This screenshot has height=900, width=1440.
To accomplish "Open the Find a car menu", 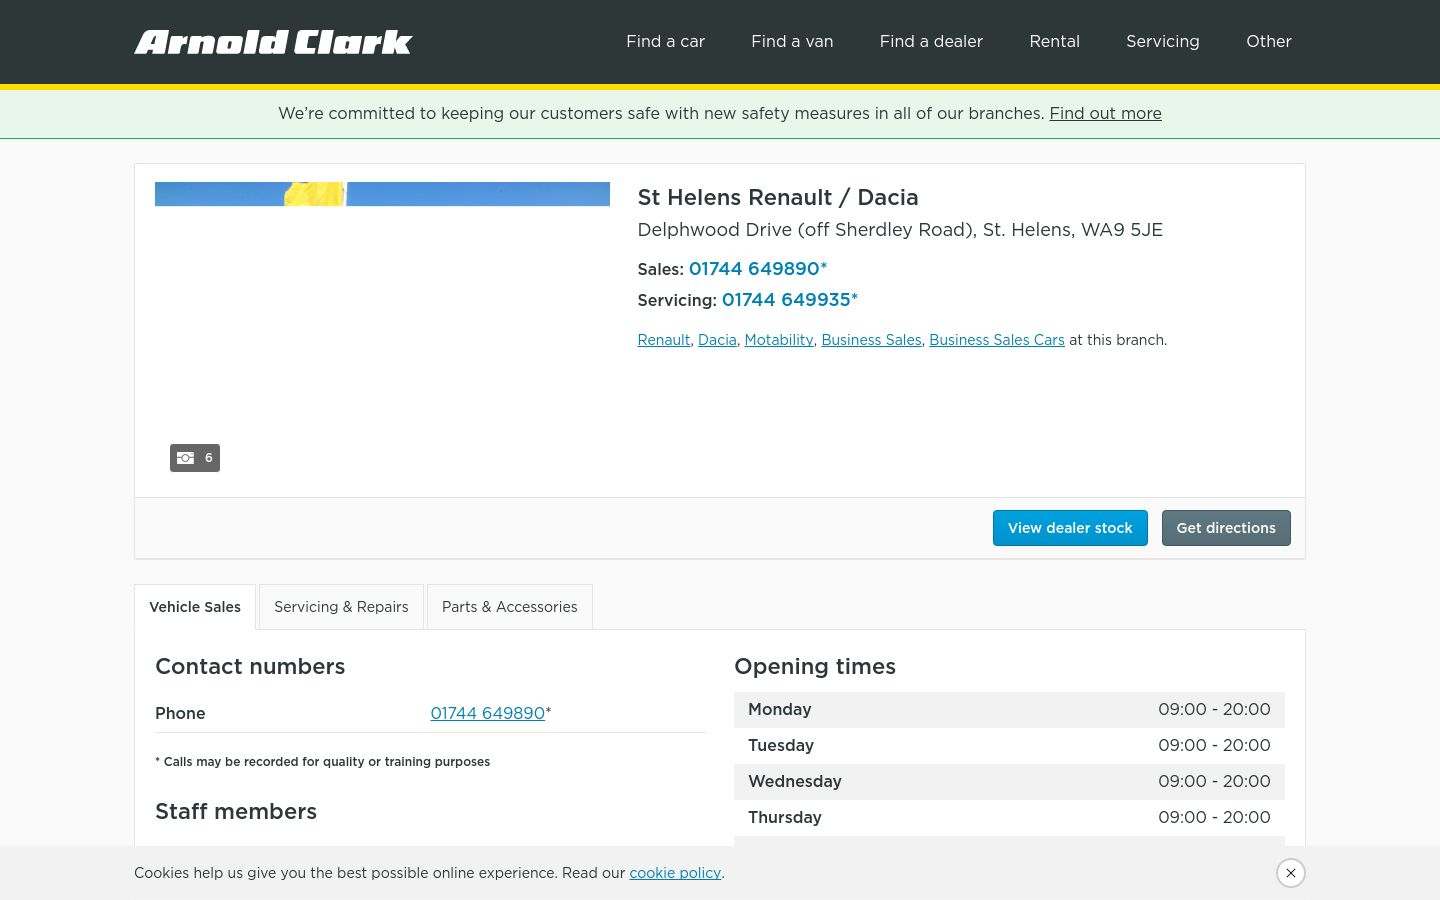I will pyautogui.click(x=665, y=41).
